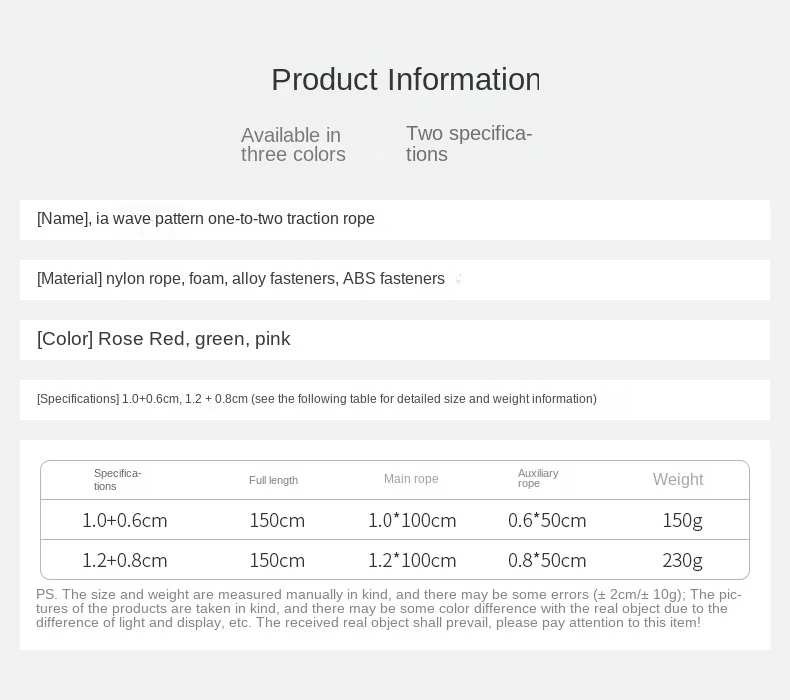Select the Name row for traction rope
This screenshot has width=790, height=700.
pyautogui.click(x=206, y=219)
